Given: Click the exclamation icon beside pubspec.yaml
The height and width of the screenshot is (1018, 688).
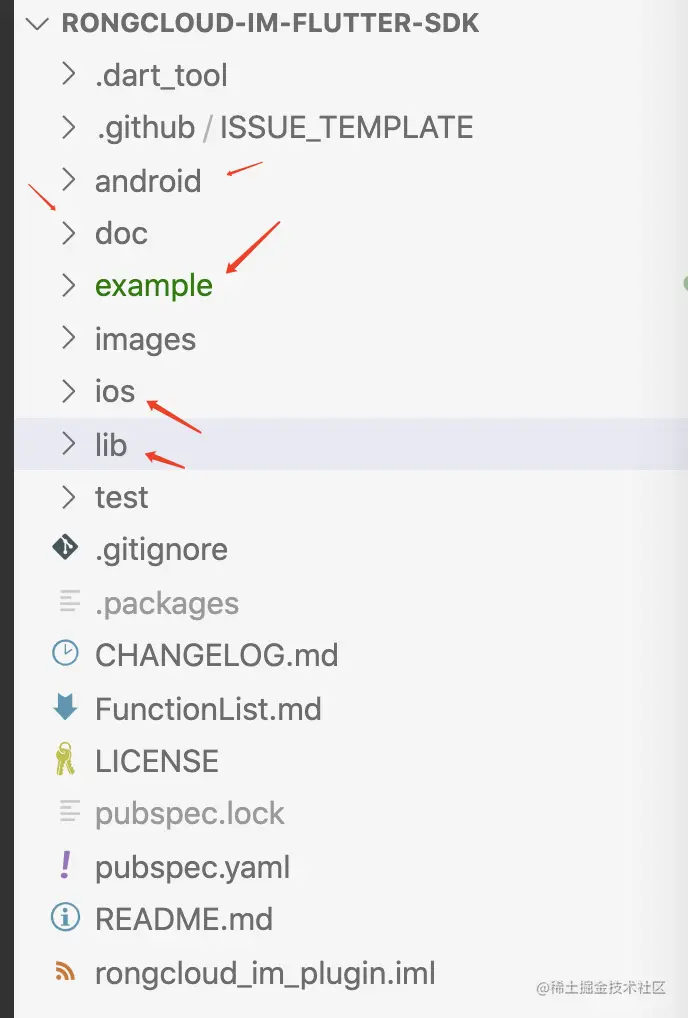Looking at the screenshot, I should (x=66, y=866).
